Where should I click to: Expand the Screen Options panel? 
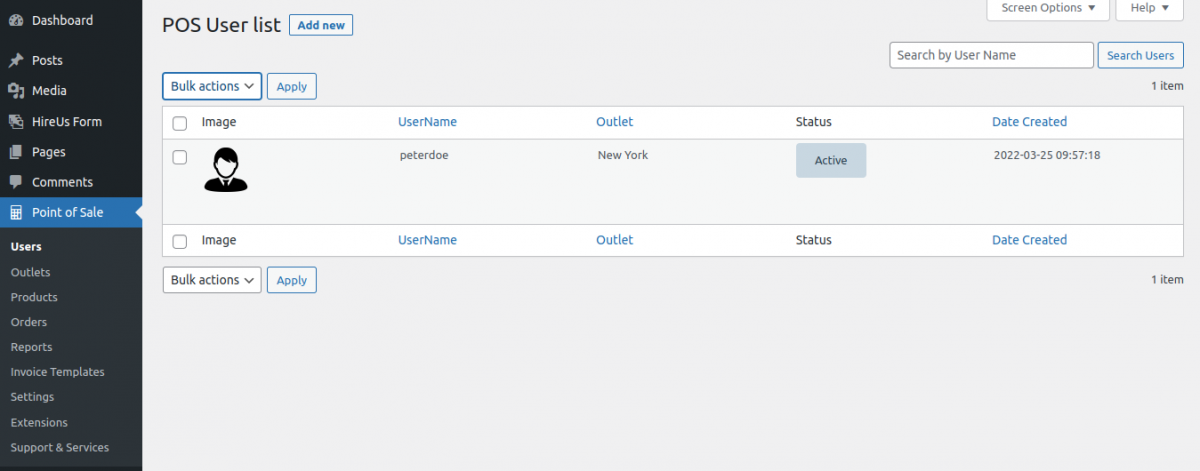[1048, 8]
